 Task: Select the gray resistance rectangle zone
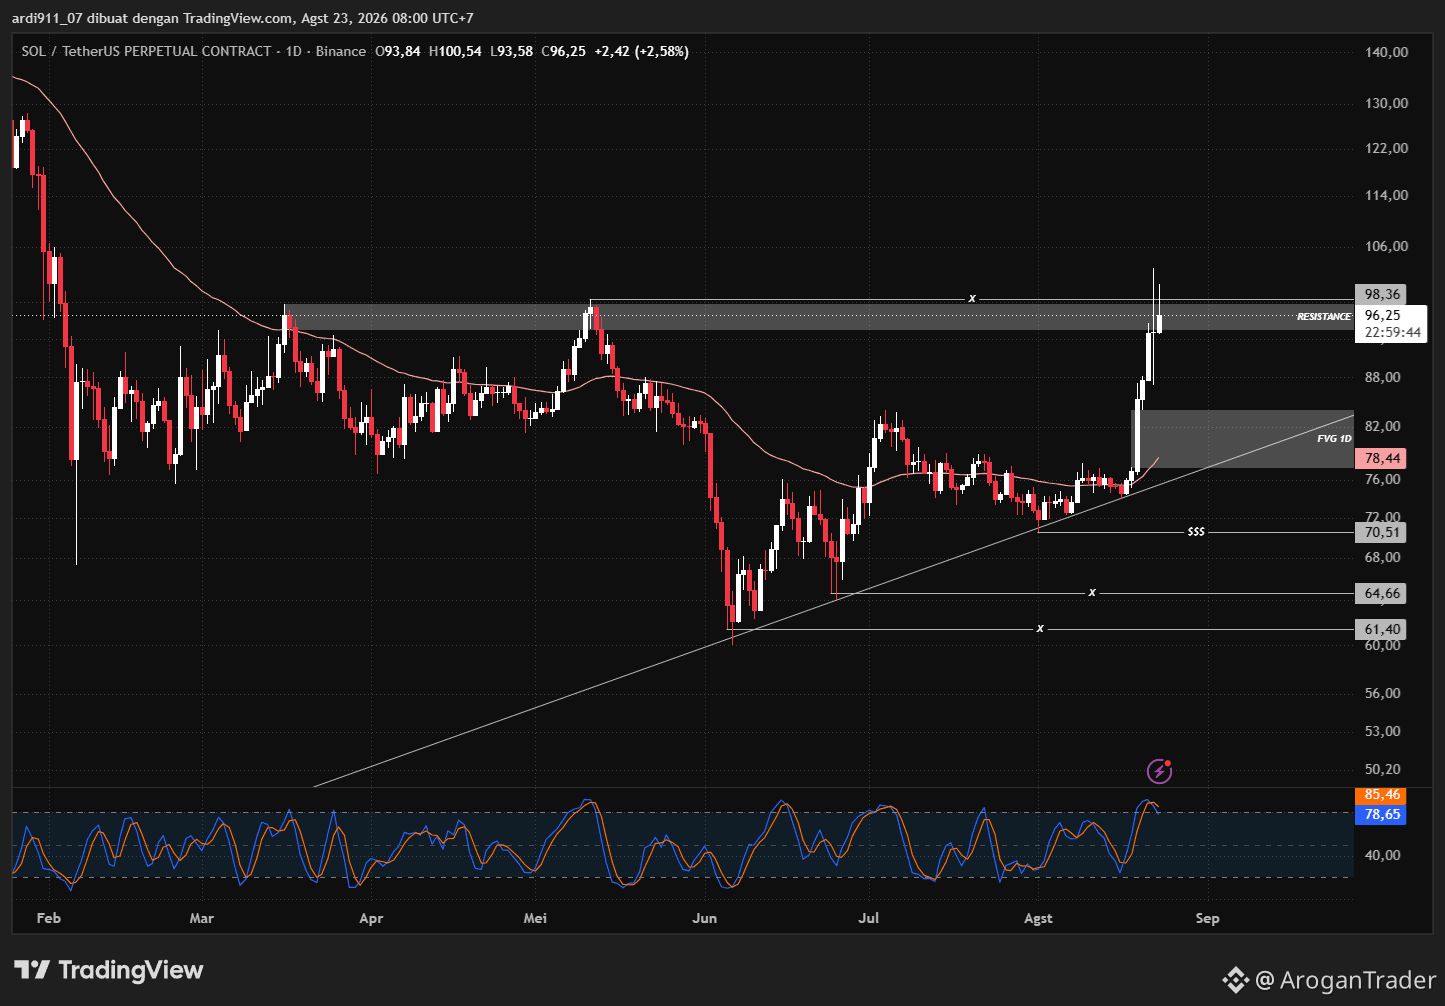click(818, 317)
